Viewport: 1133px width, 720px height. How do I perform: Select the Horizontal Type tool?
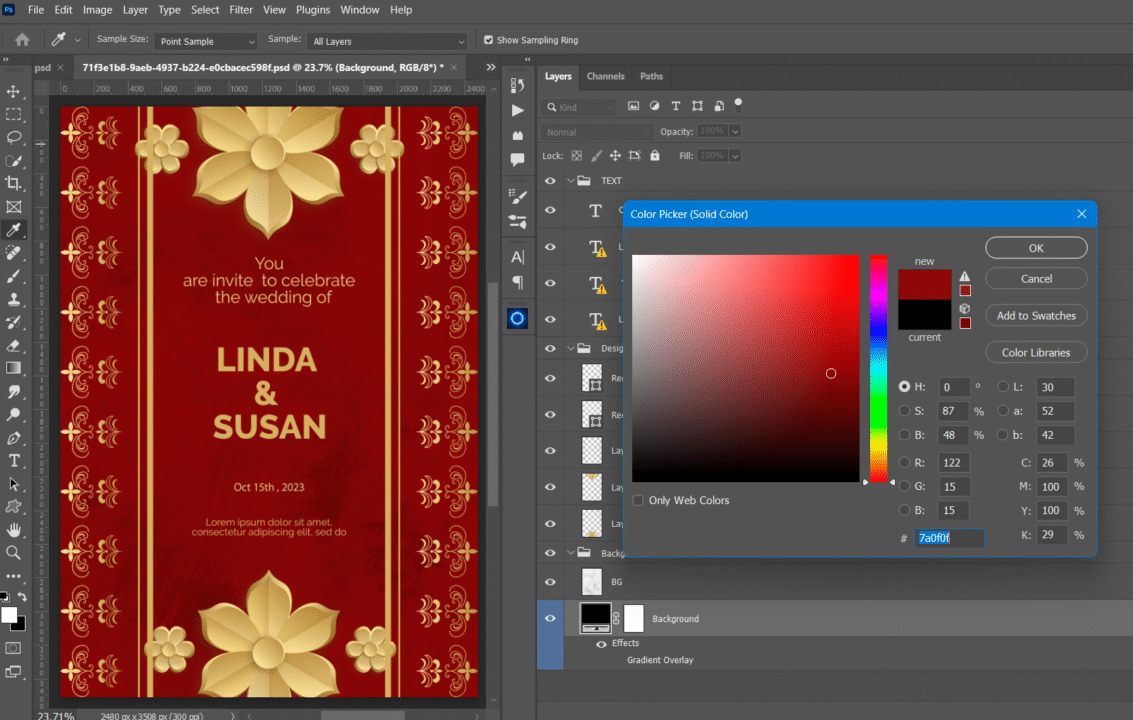14,461
